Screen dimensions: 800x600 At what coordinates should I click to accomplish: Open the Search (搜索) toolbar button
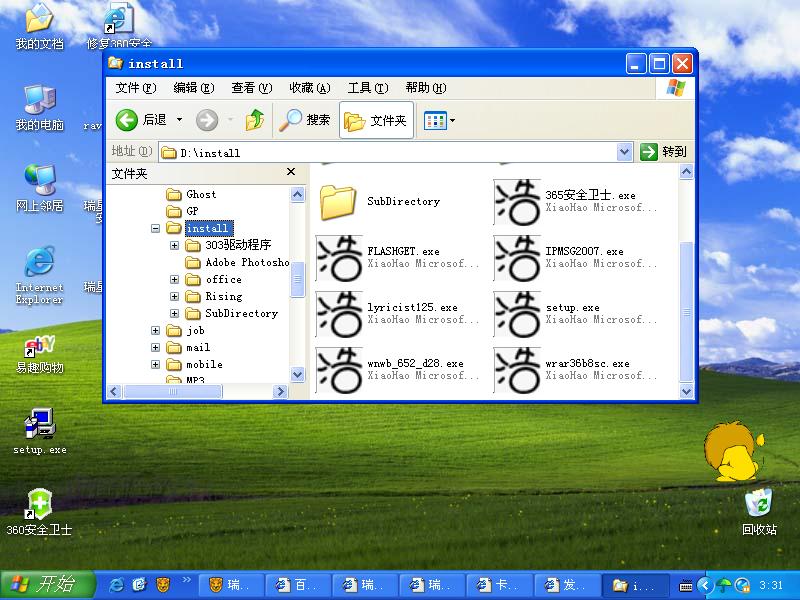point(305,121)
